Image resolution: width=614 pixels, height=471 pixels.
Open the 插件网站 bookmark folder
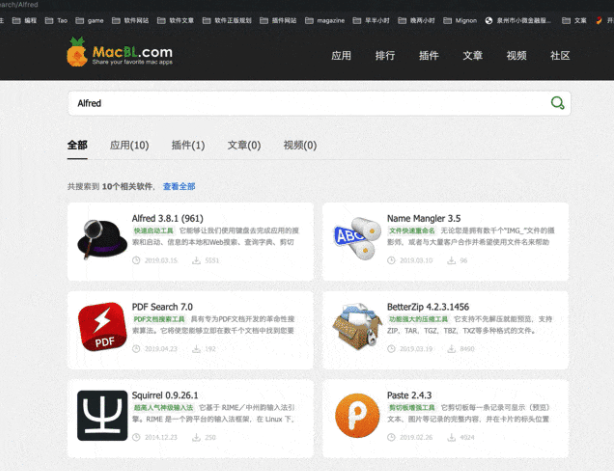click(x=278, y=20)
